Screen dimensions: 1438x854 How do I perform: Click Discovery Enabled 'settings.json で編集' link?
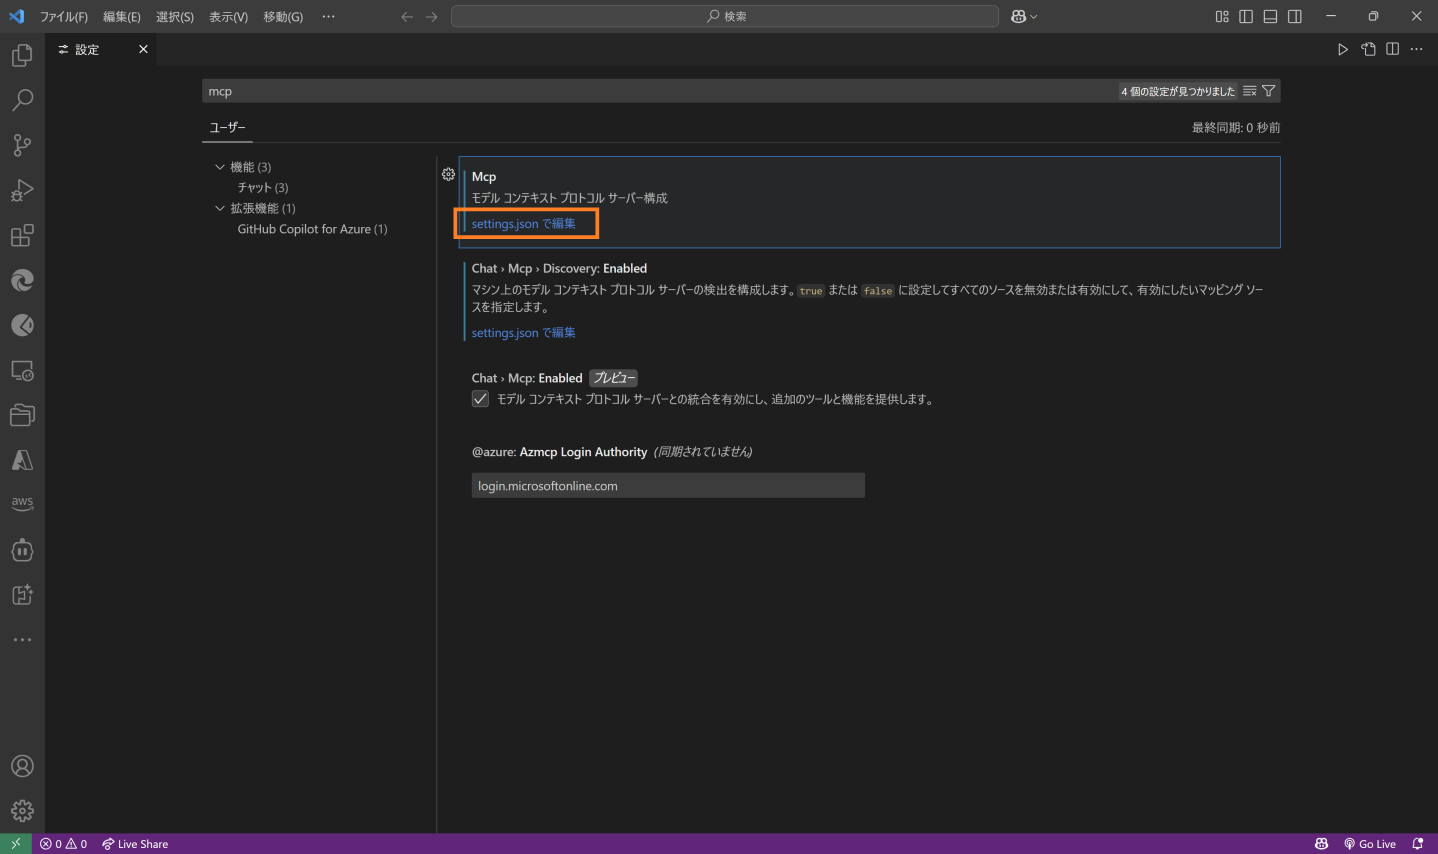(x=524, y=333)
